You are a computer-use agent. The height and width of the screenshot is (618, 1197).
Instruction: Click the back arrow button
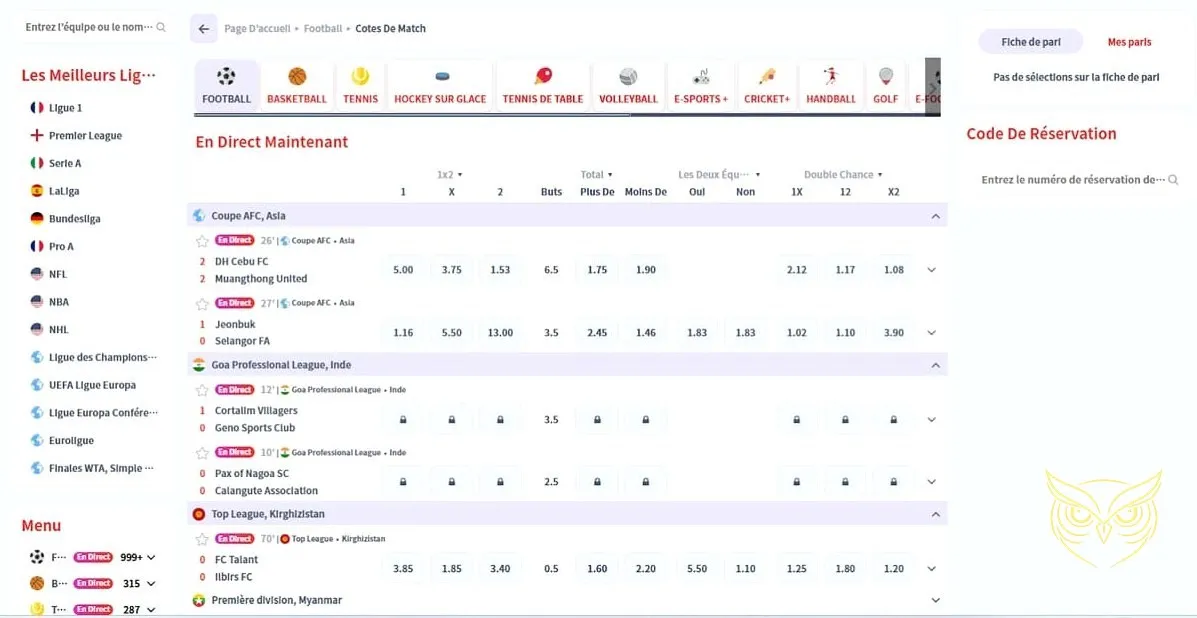point(204,29)
